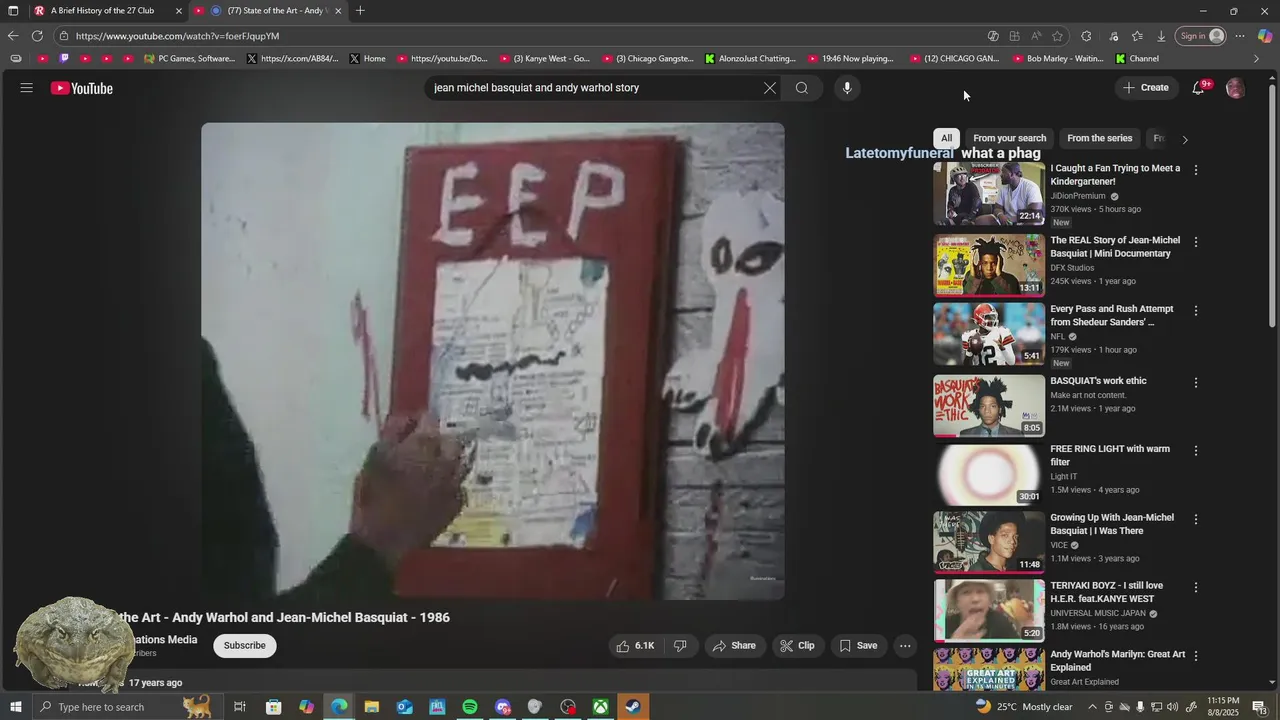The width and height of the screenshot is (1280, 720).
Task: Open Windows Start menu
Action: click(x=15, y=707)
